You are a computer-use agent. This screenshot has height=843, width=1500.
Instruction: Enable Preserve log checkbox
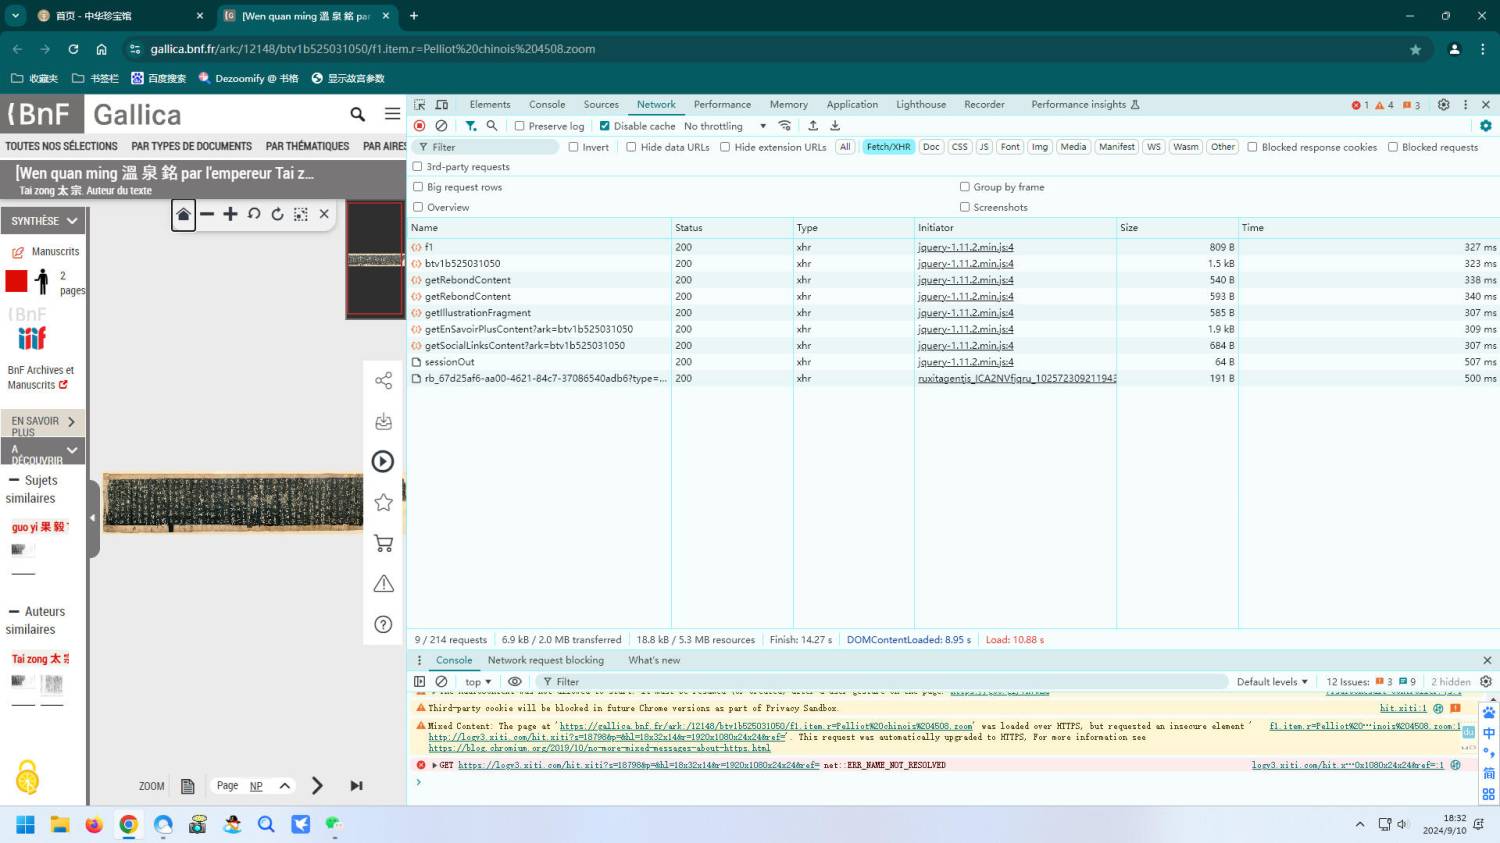tap(519, 126)
